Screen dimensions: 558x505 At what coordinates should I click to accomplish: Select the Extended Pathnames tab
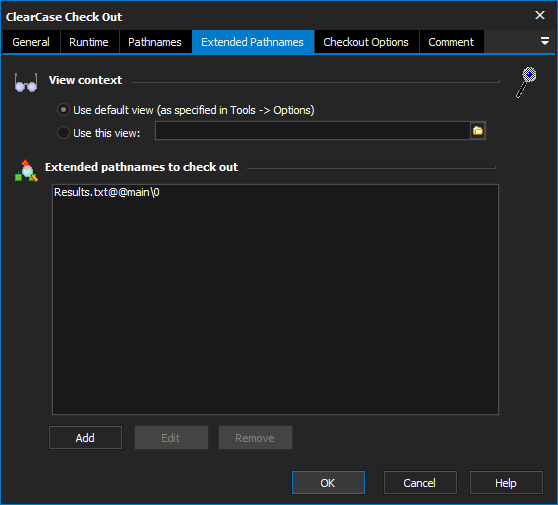[x=253, y=42]
